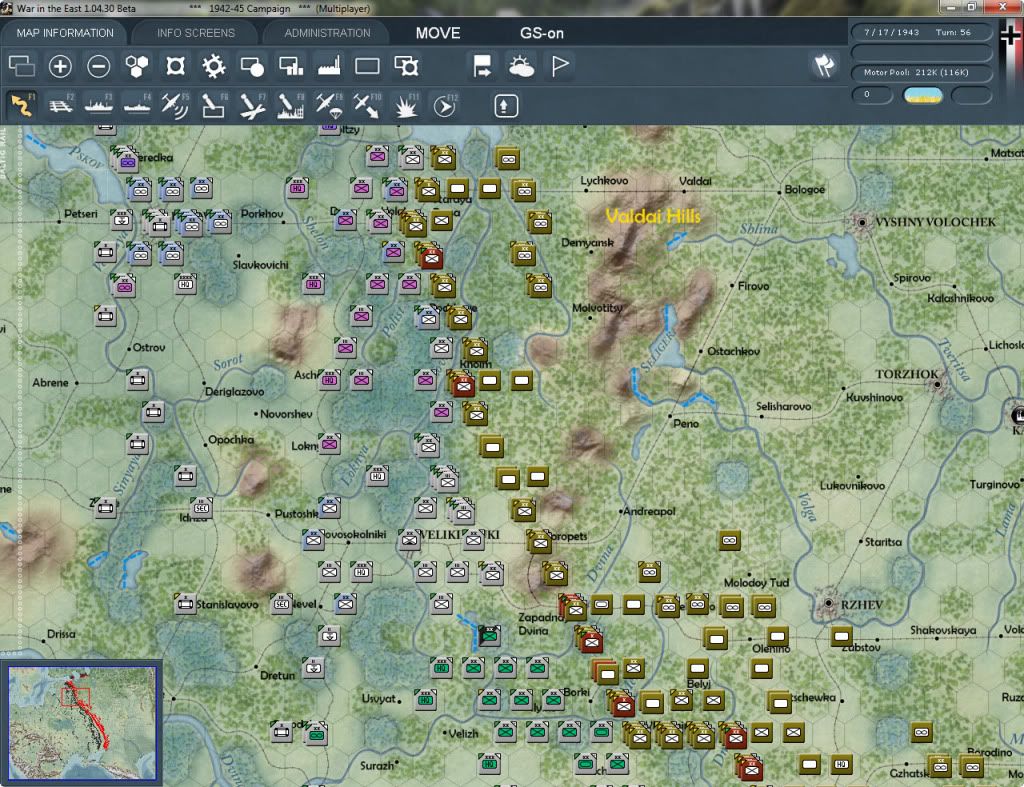Screen dimensions: 1024x787
Task: Click the boxed up-arrow button beside F12
Action: [505, 106]
